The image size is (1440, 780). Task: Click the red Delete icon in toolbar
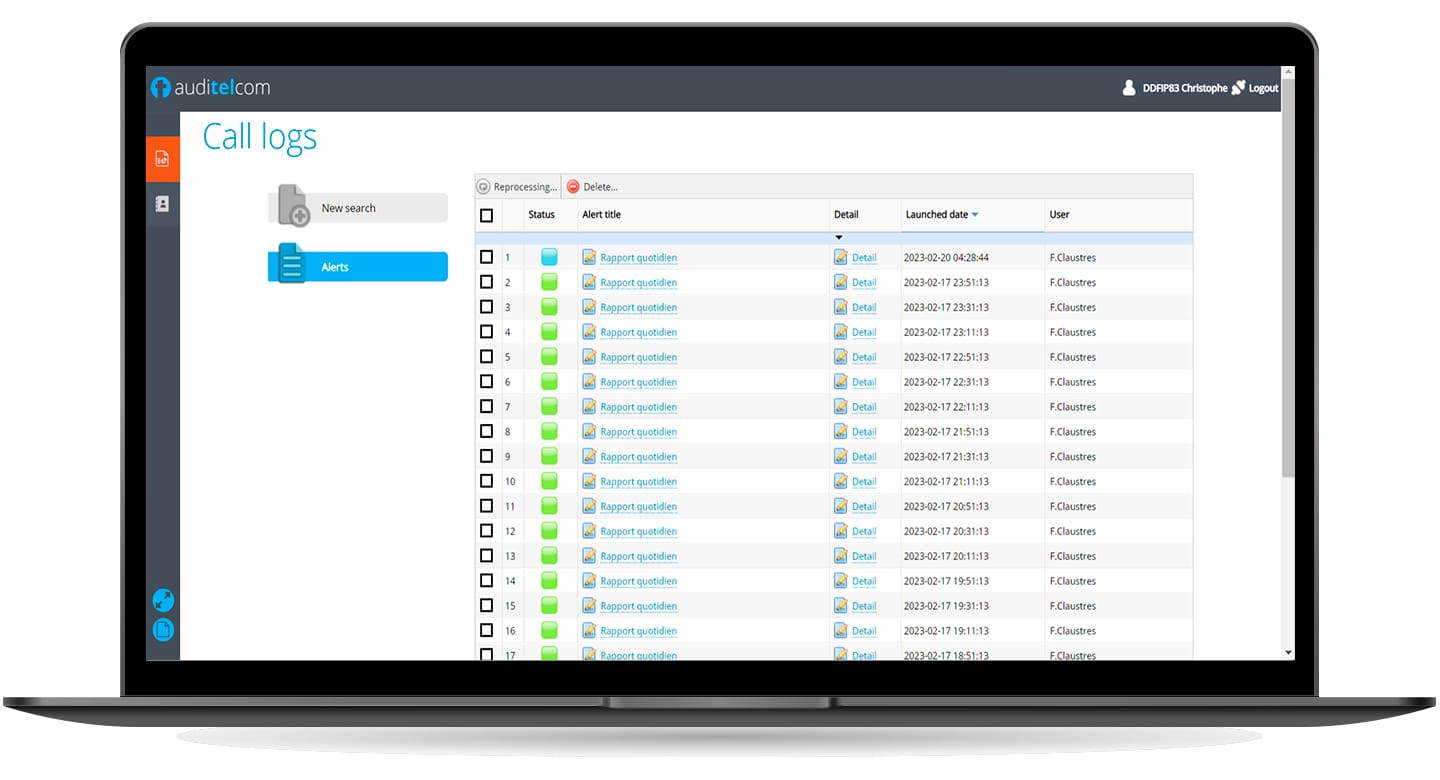pyautogui.click(x=573, y=187)
